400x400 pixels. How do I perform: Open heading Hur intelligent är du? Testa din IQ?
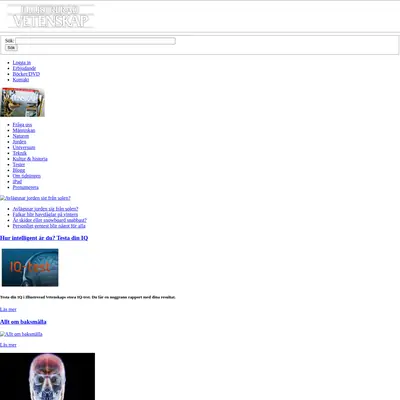click(44, 238)
